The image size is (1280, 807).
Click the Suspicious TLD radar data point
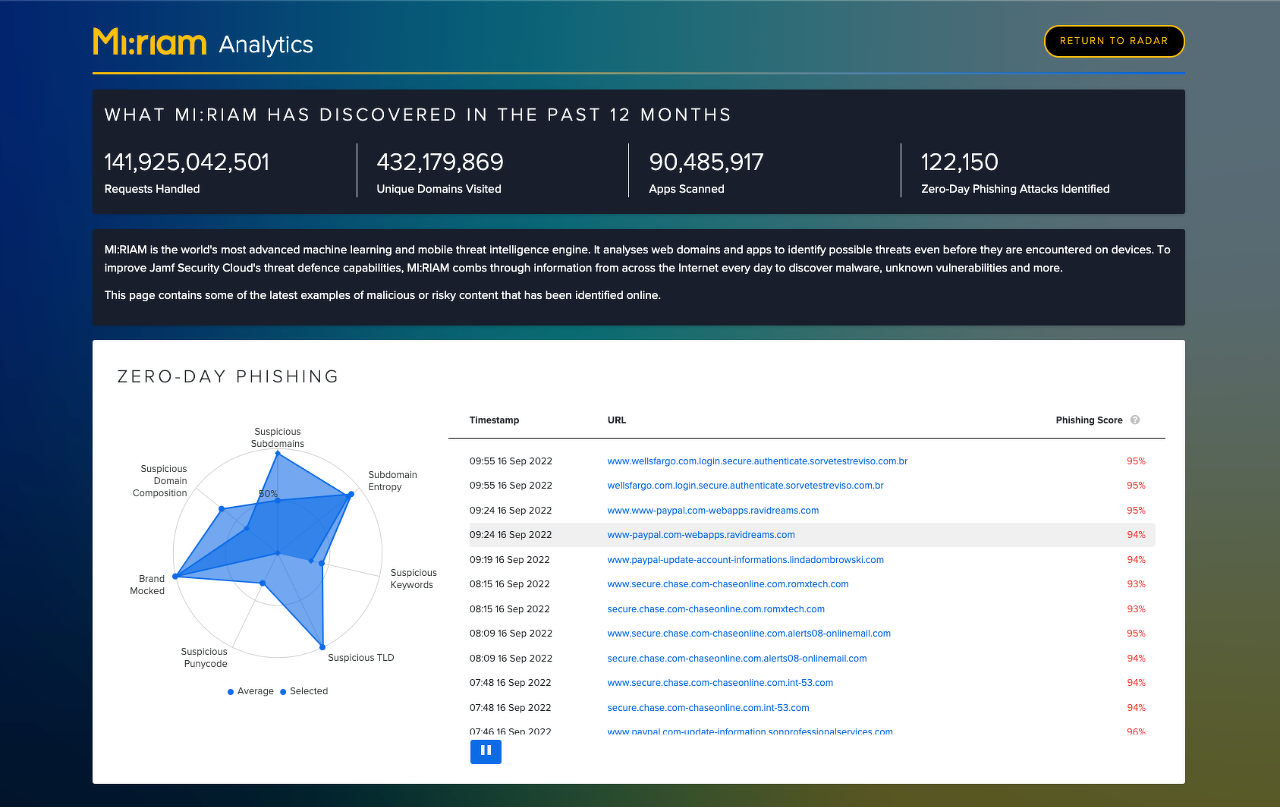point(322,646)
